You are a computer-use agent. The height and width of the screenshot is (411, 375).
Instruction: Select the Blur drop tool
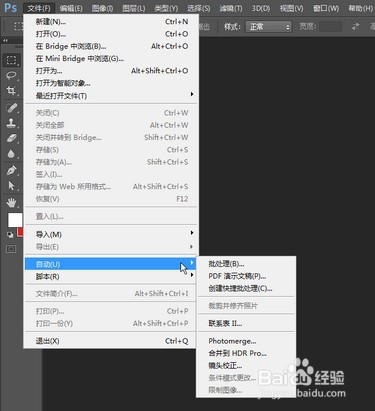pos(11,154)
